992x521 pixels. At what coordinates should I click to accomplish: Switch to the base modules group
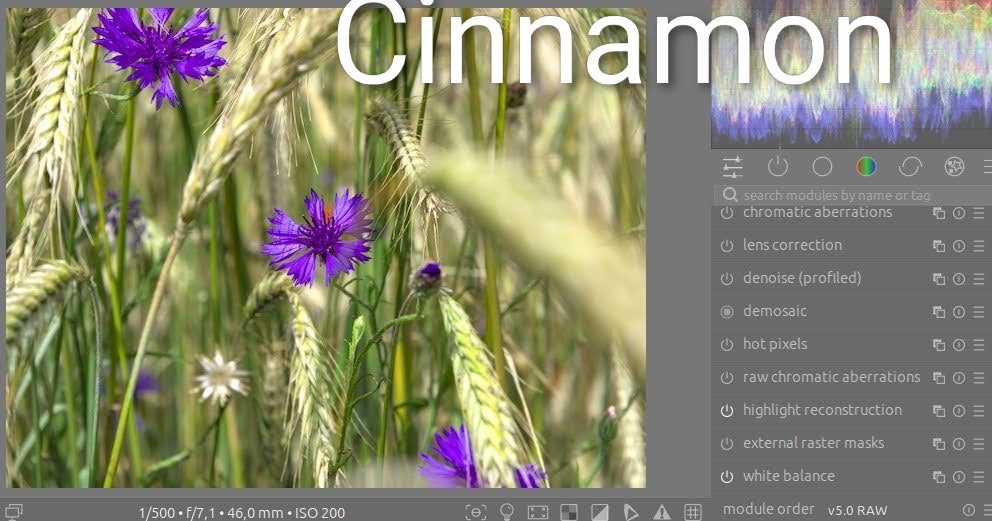coord(822,167)
